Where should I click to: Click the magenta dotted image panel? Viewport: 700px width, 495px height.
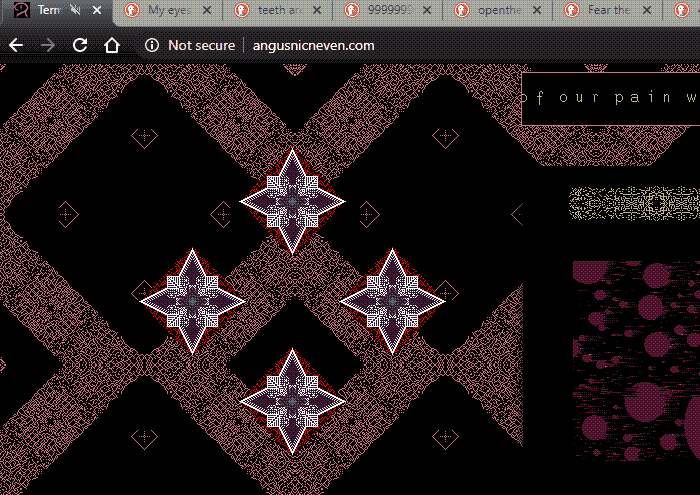tap(636, 360)
